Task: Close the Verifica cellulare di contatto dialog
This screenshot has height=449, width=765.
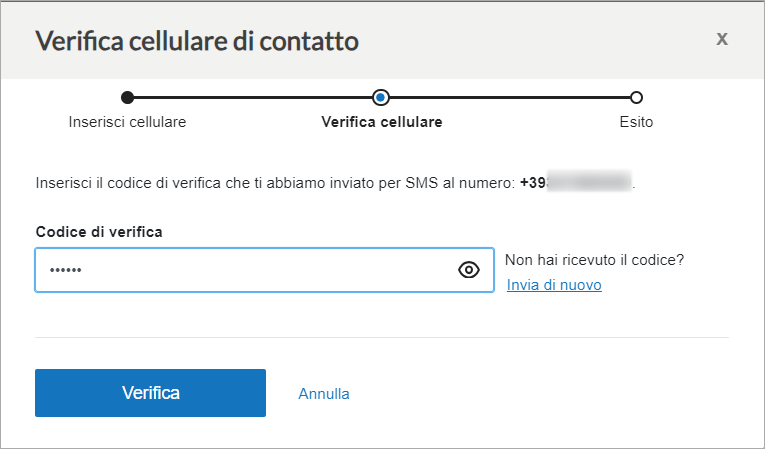Action: point(722,39)
